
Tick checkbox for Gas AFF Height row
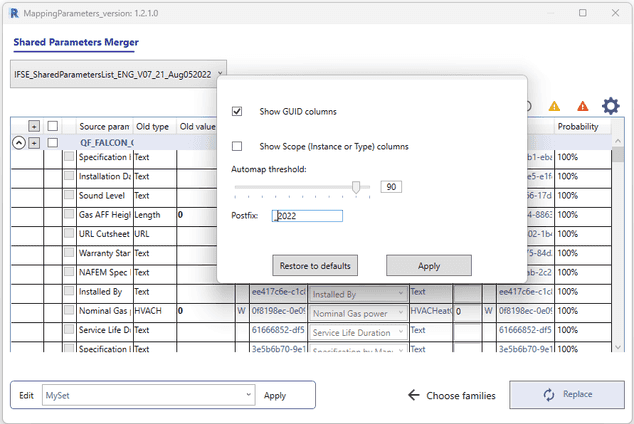click(x=69, y=214)
